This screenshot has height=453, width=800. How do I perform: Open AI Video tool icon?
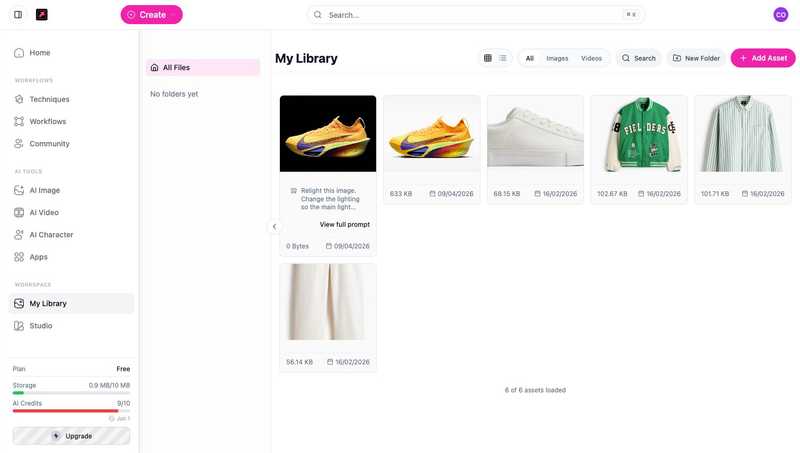click(x=19, y=213)
